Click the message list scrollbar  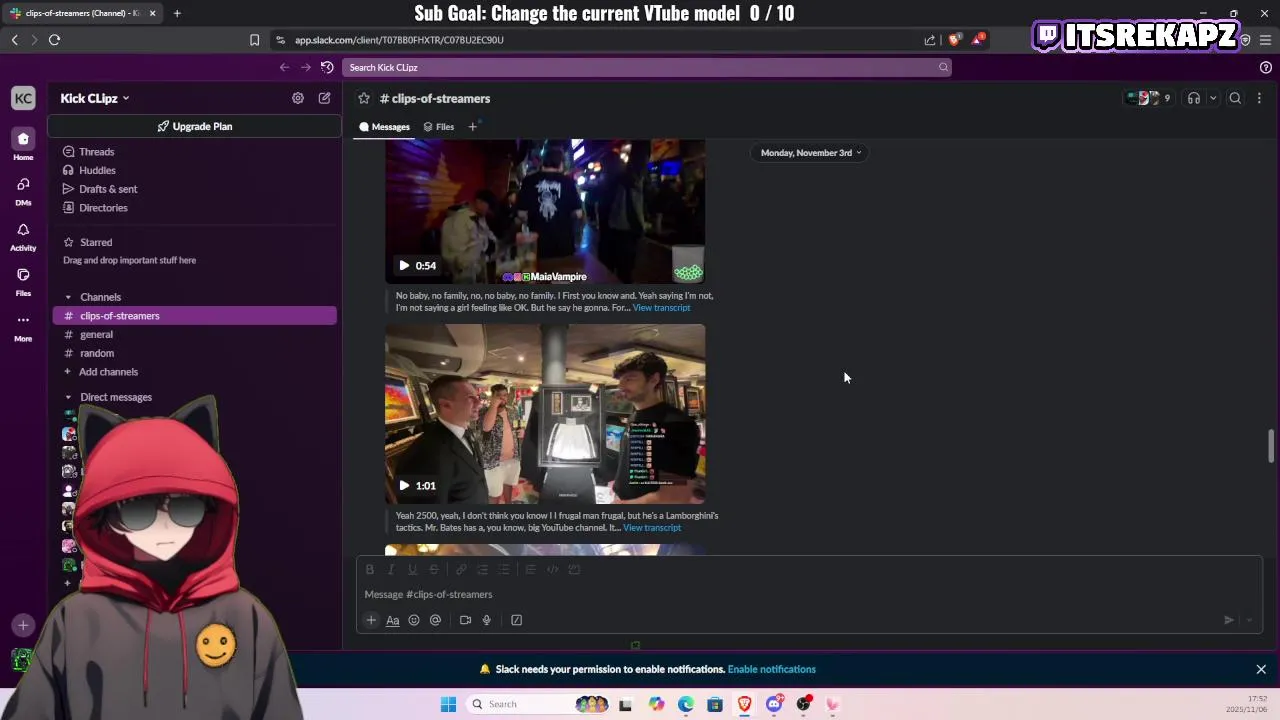pyautogui.click(x=1271, y=446)
